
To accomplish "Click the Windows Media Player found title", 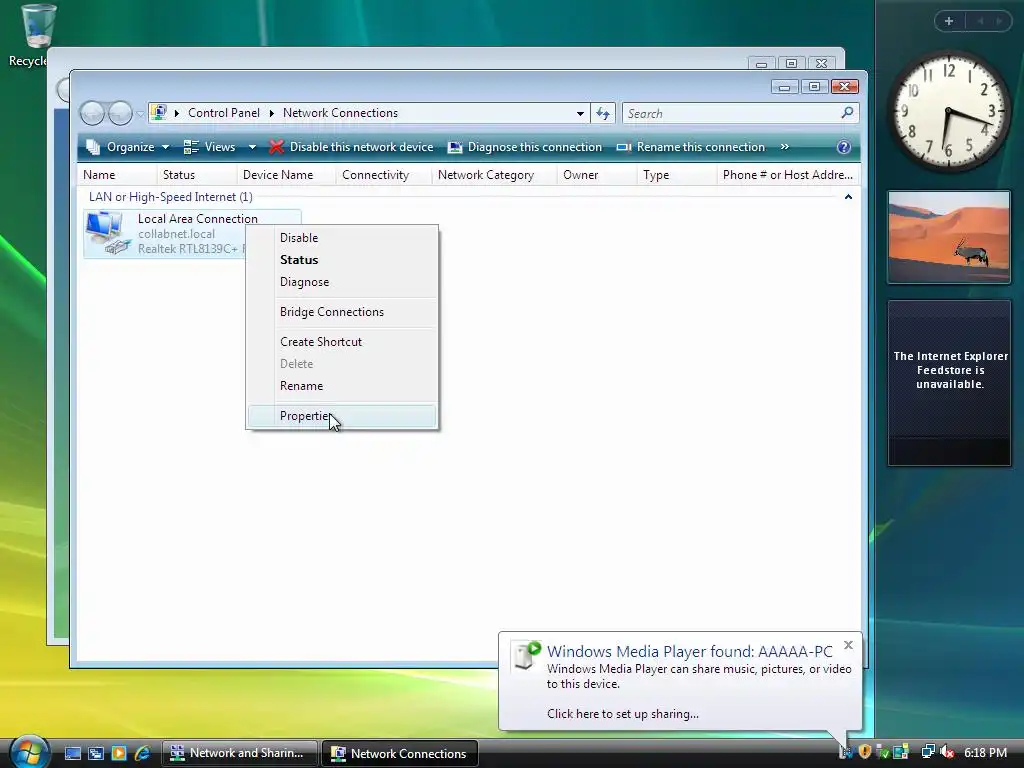I will coord(690,651).
